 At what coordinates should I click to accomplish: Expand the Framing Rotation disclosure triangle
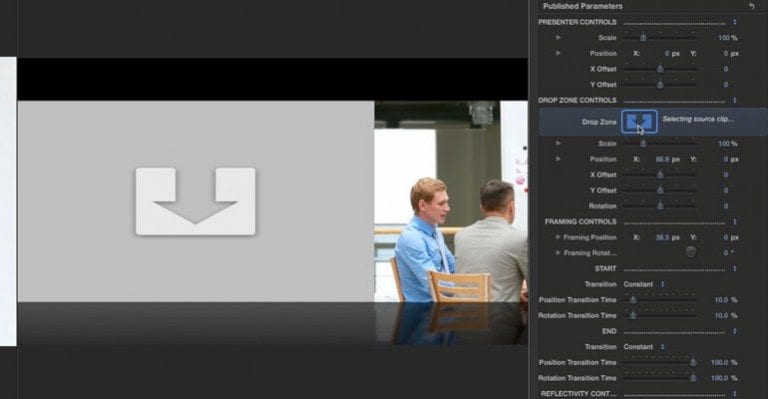pos(558,253)
